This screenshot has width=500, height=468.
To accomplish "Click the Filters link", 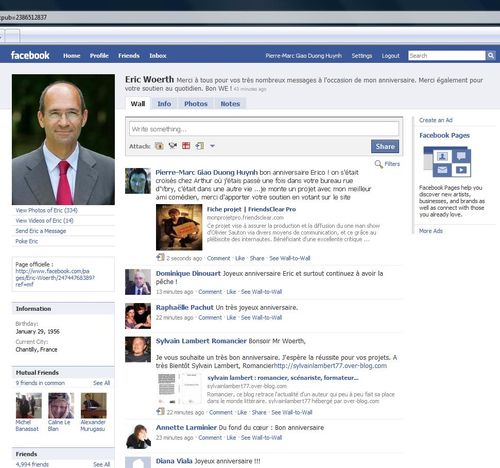I will 392,164.
